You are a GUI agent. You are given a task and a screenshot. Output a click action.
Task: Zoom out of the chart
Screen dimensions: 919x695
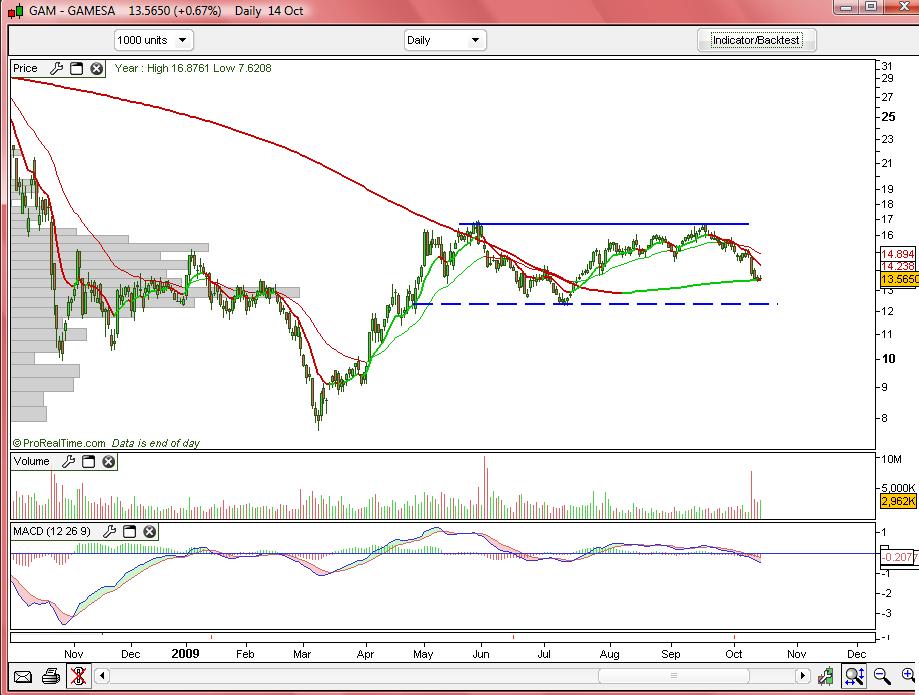coord(881,676)
